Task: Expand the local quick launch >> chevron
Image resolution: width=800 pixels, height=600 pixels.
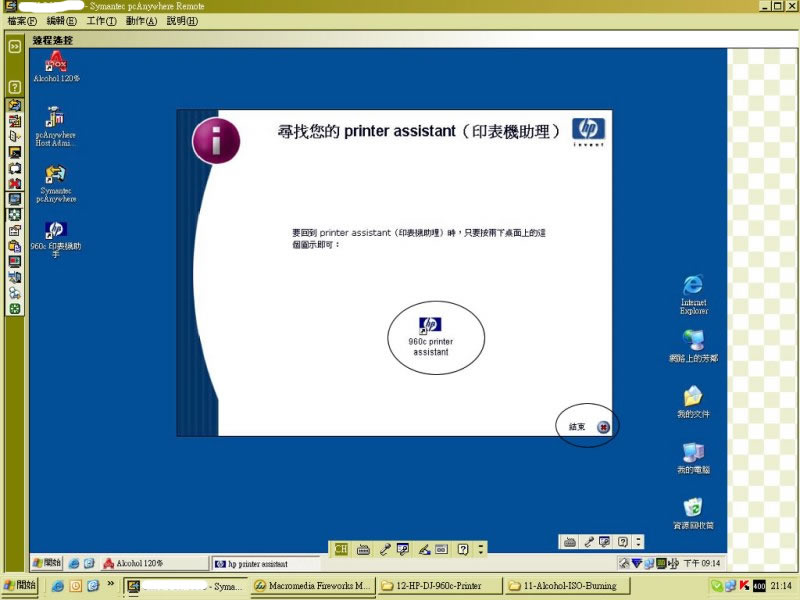Action: click(110, 584)
